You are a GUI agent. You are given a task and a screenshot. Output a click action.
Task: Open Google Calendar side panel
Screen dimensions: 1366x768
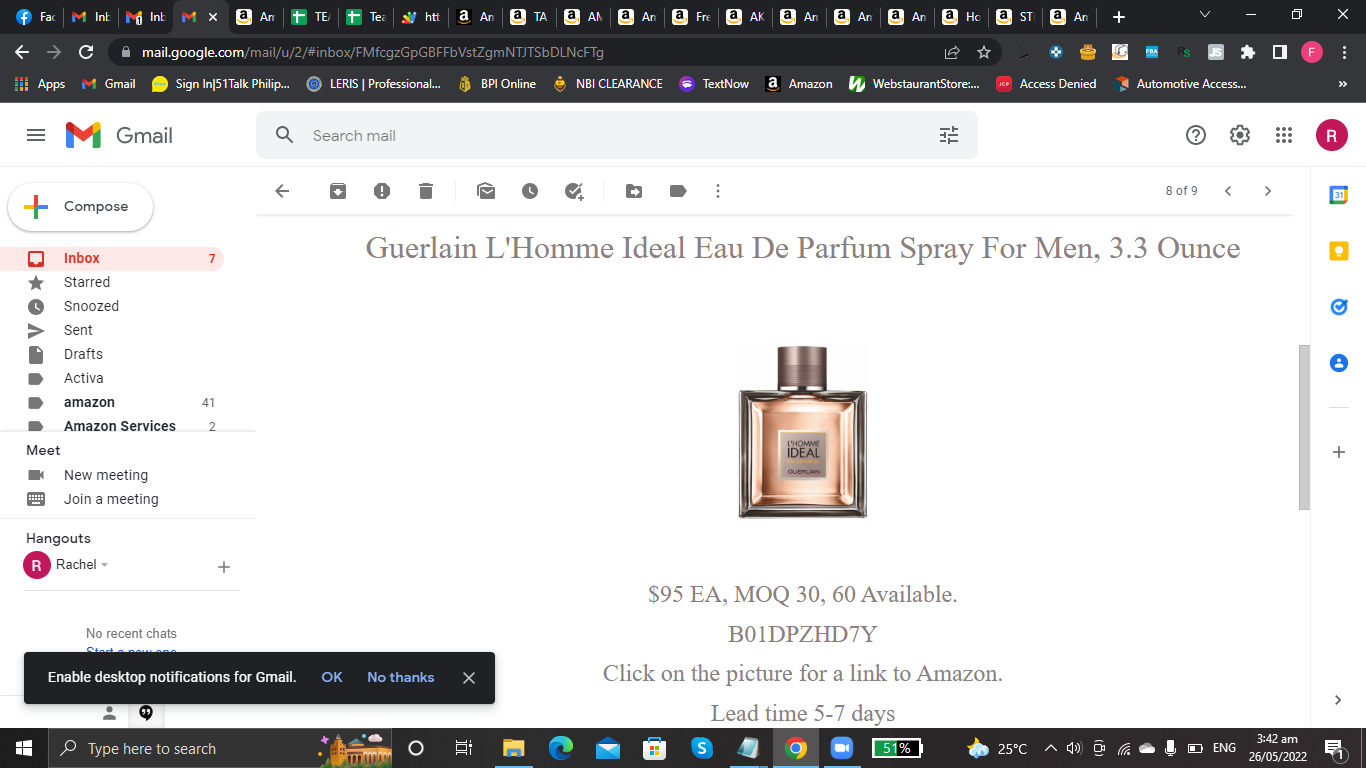1339,195
